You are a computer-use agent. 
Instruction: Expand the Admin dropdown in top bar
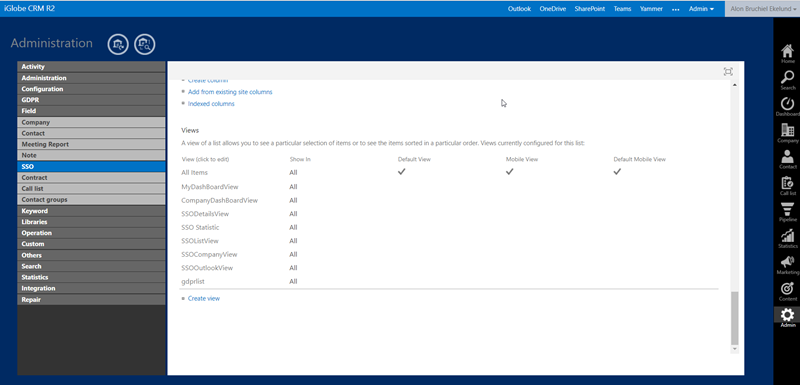tap(701, 9)
